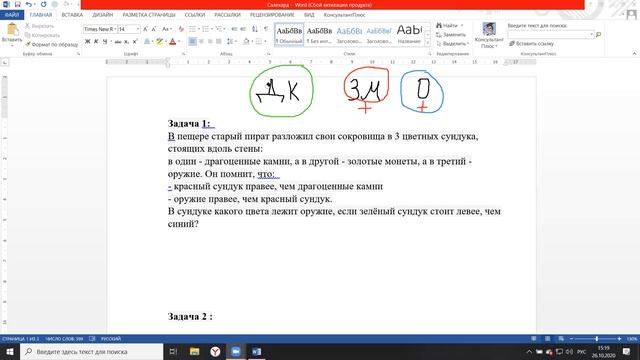Open the font size dropdown
Screen dimensions: 640x360
click(138, 29)
